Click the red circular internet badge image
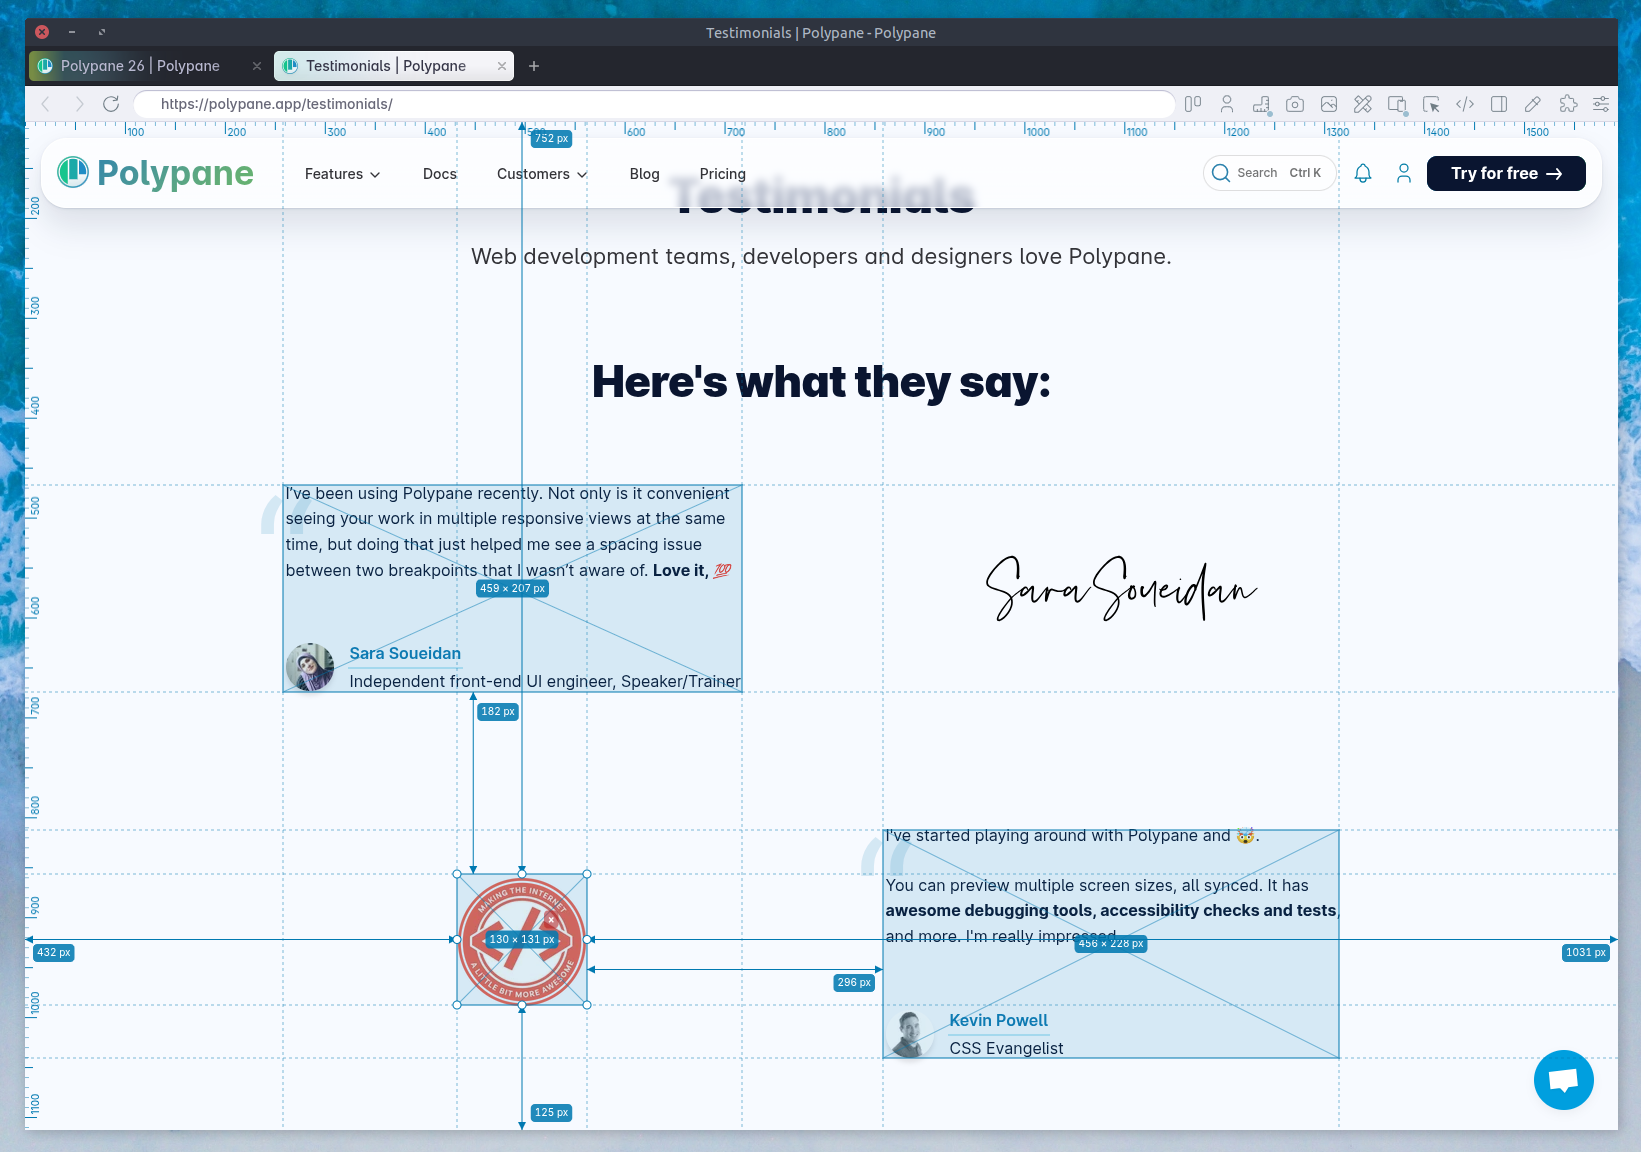The width and height of the screenshot is (1641, 1152). click(522, 940)
